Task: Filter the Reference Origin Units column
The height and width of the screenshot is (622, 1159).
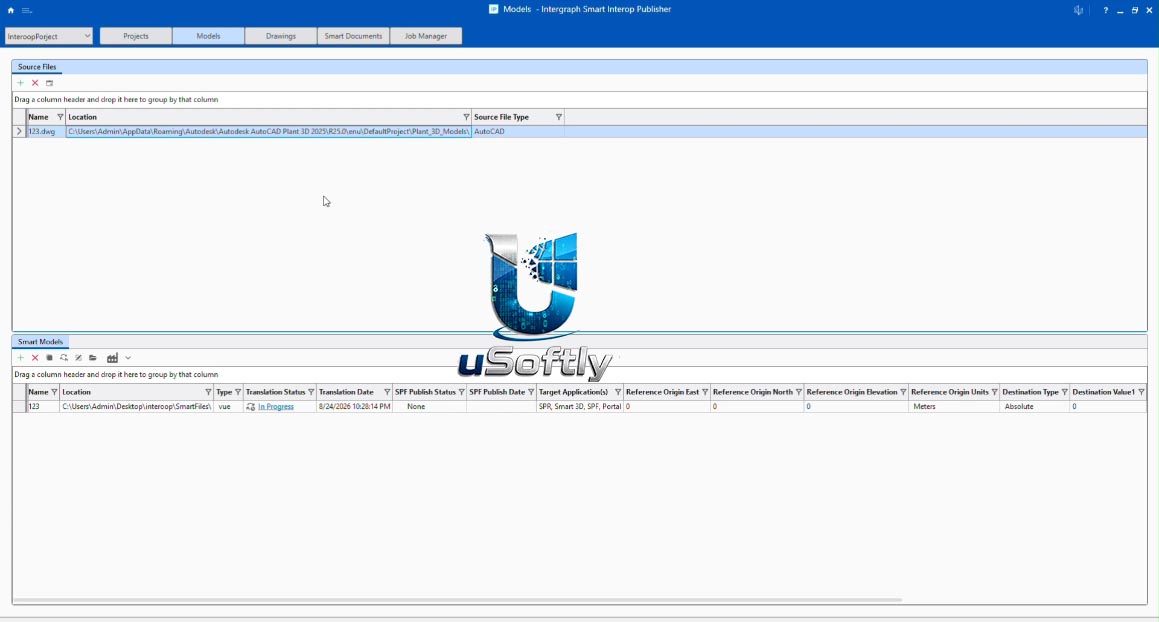Action: click(994, 392)
